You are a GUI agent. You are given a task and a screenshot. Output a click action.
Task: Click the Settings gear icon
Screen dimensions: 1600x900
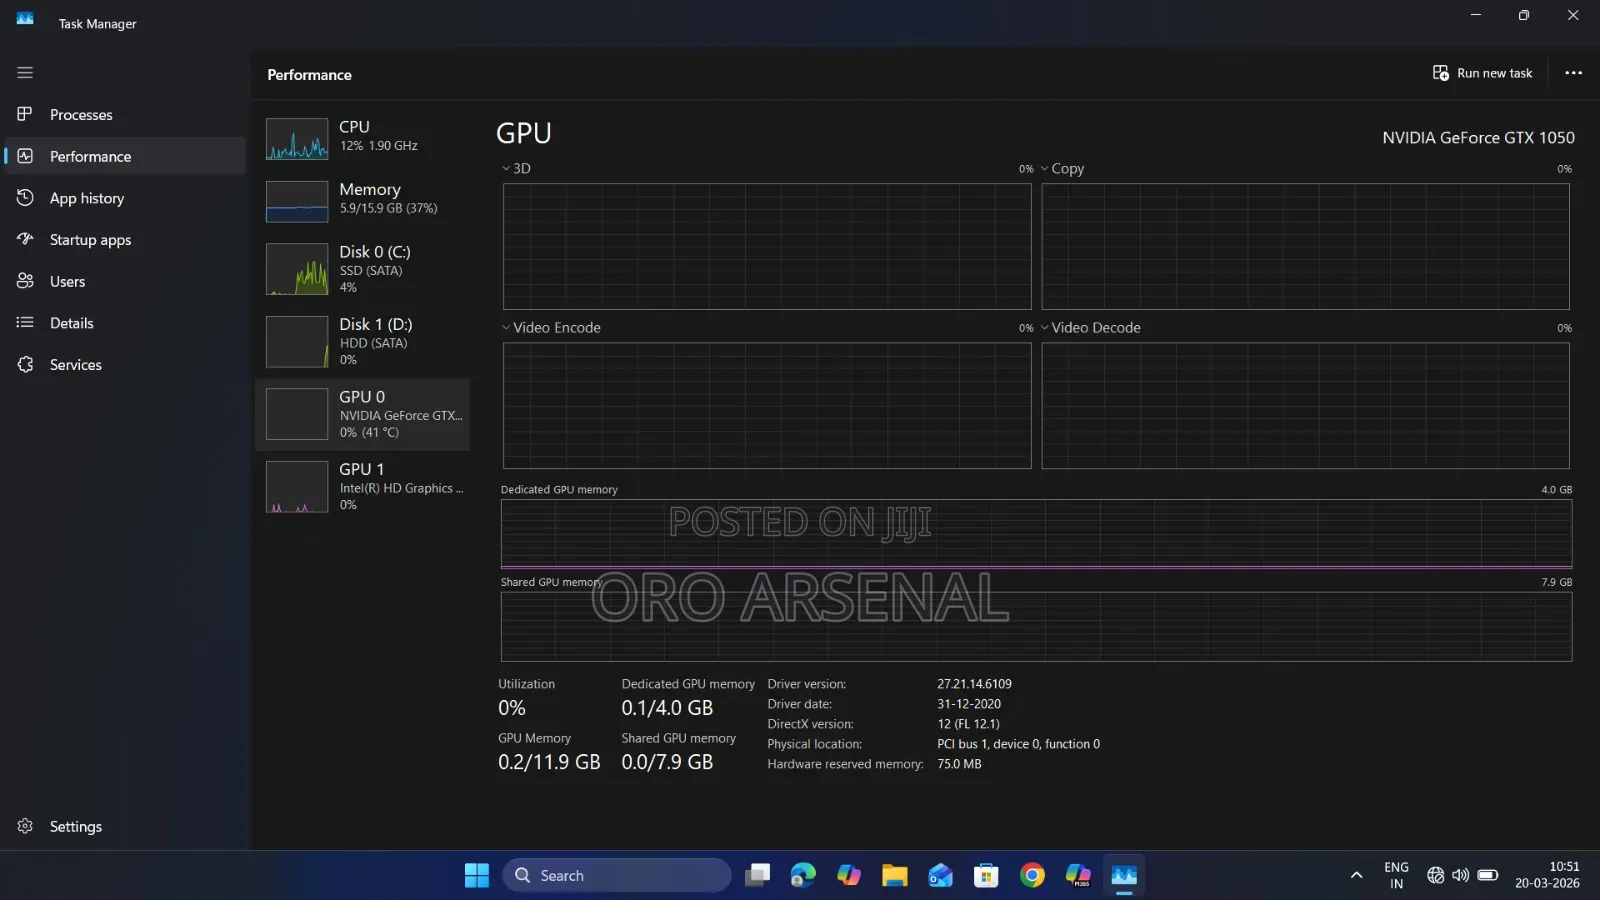[x=25, y=826]
